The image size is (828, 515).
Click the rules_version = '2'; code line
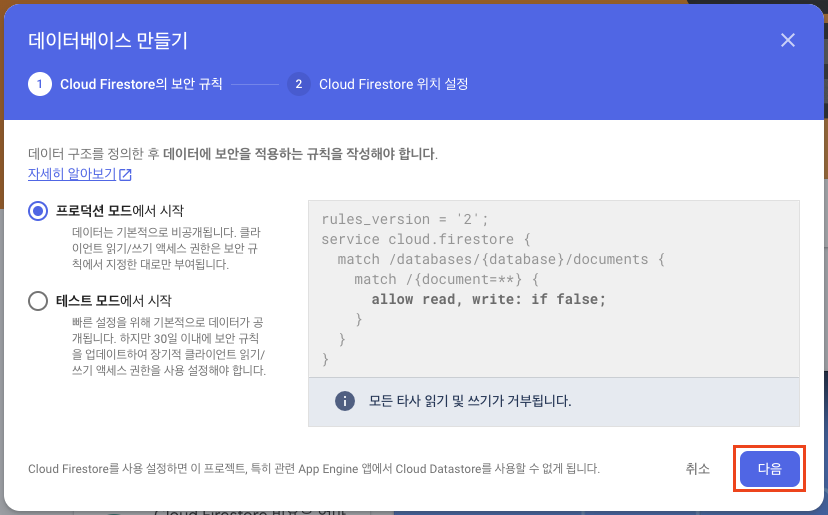[x=405, y=219]
